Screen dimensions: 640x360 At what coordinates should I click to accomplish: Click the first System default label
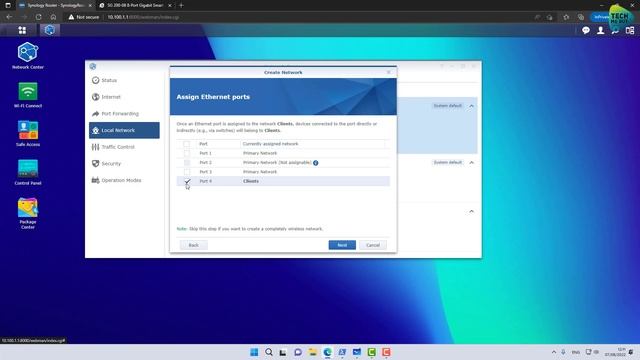click(x=447, y=106)
